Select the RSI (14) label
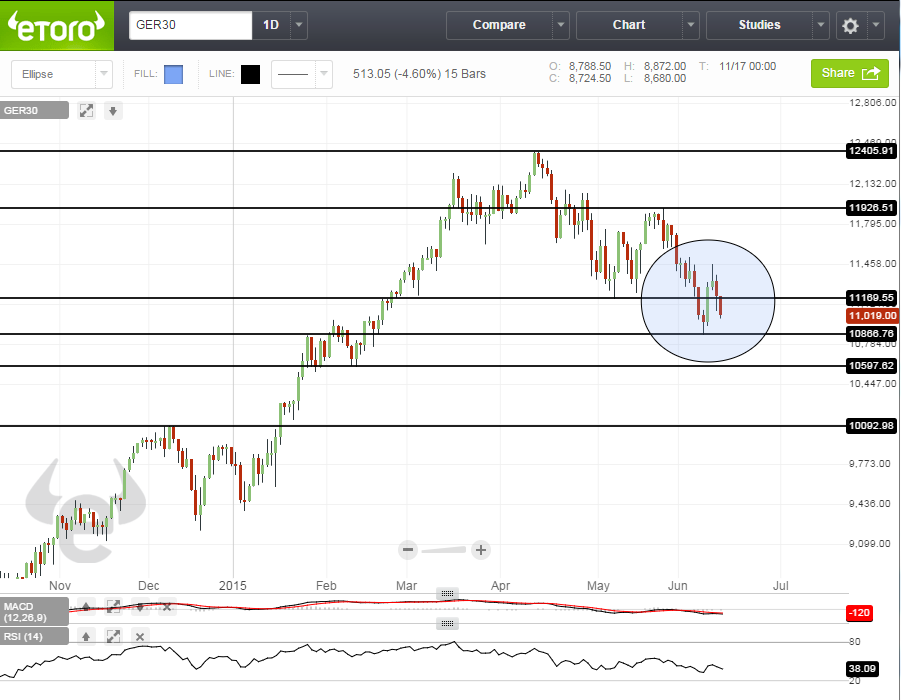This screenshot has width=901, height=700. (34, 636)
